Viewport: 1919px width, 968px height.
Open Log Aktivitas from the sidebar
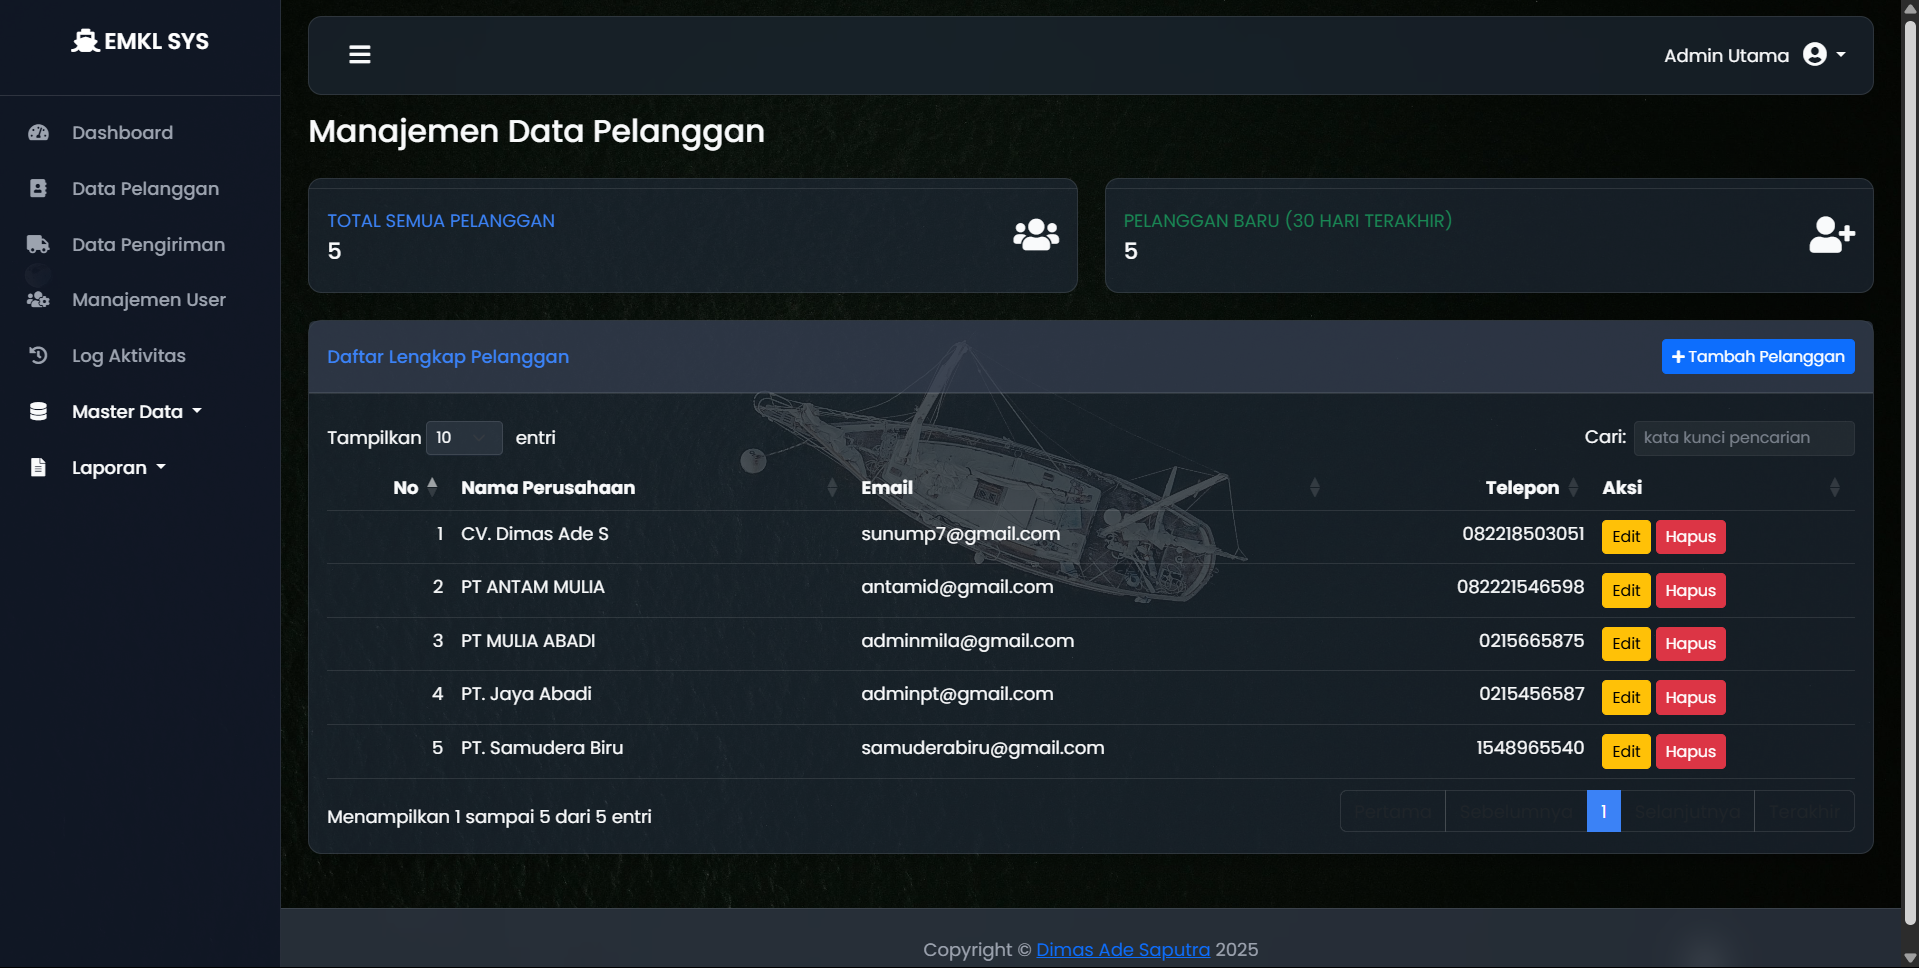pos(129,356)
